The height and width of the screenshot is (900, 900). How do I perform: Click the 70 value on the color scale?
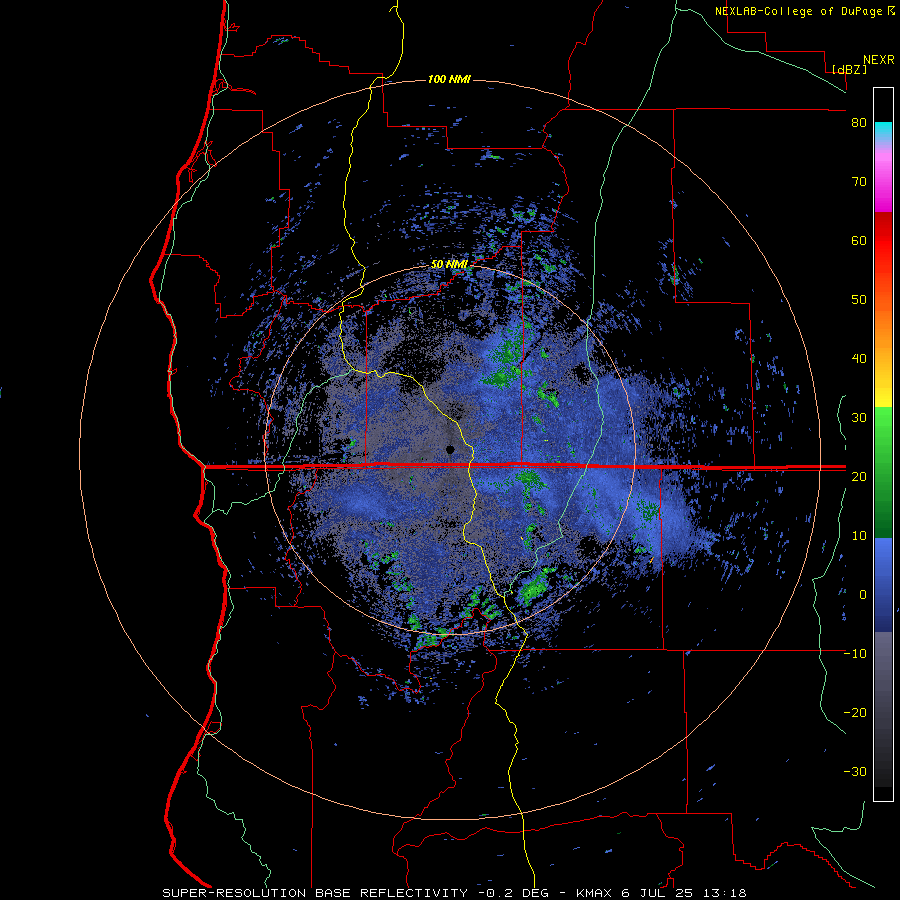pos(859,182)
